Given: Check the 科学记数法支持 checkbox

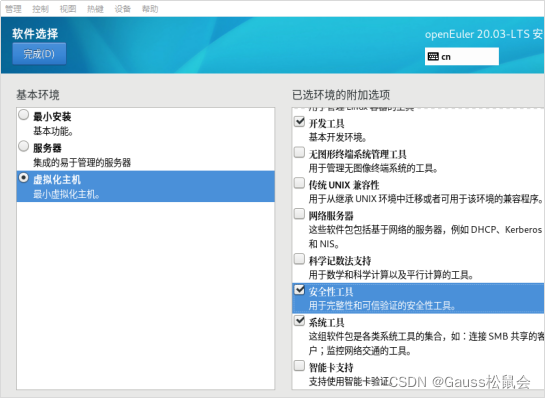Looking at the screenshot, I should [x=299, y=259].
